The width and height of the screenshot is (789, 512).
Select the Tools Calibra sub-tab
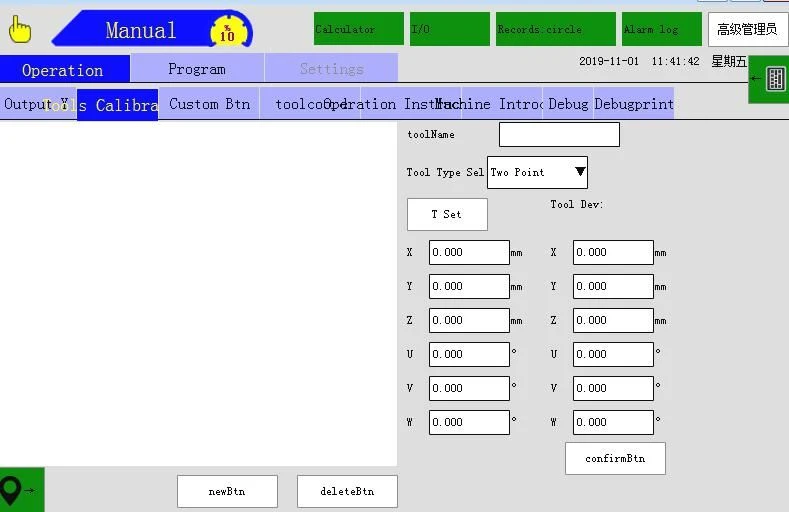[117, 105]
